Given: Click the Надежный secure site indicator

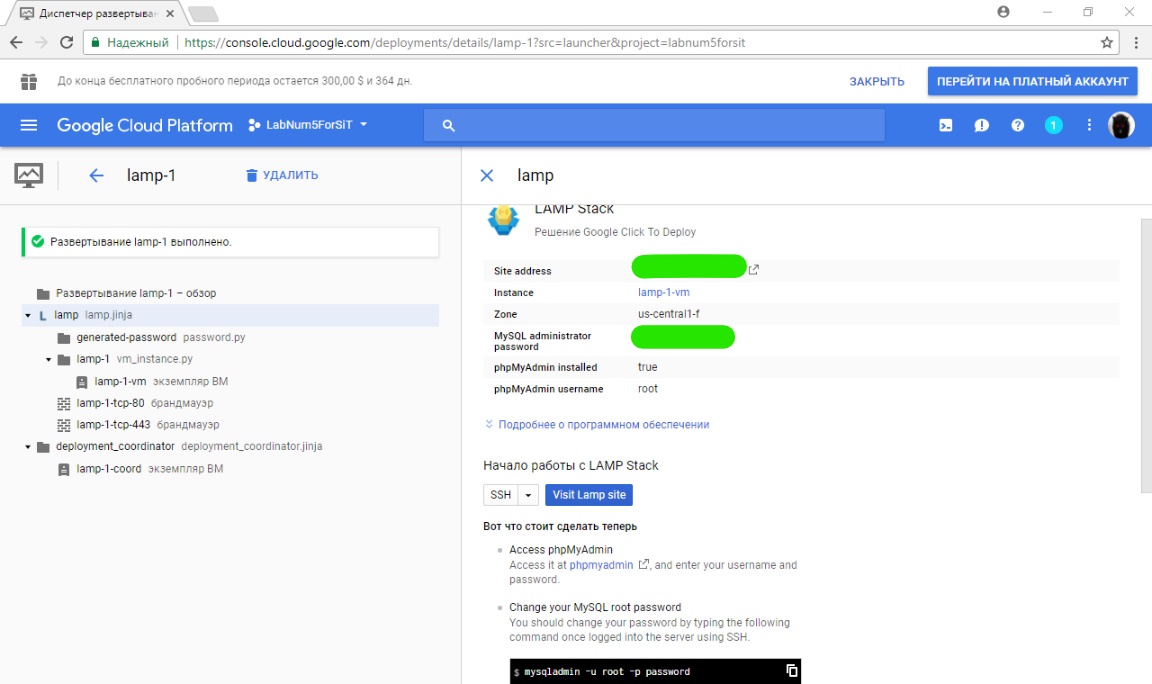Looking at the screenshot, I should (130, 43).
